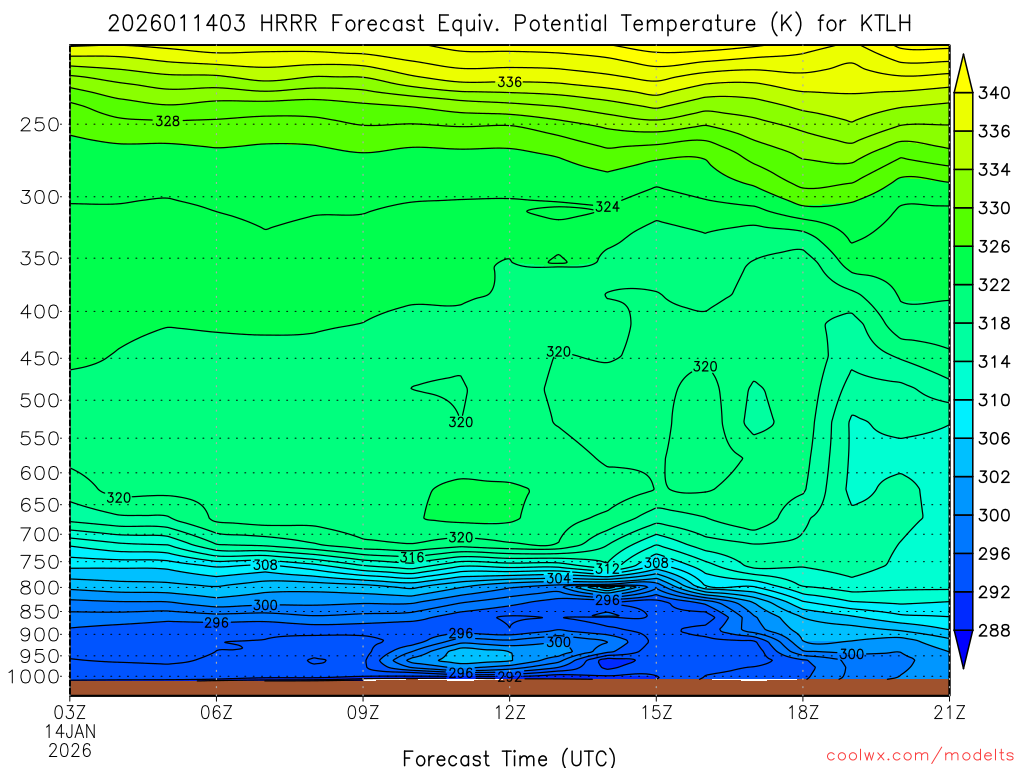The image size is (1024, 768).
Task: Click the 288 value on the color legend
Action: click(x=994, y=630)
